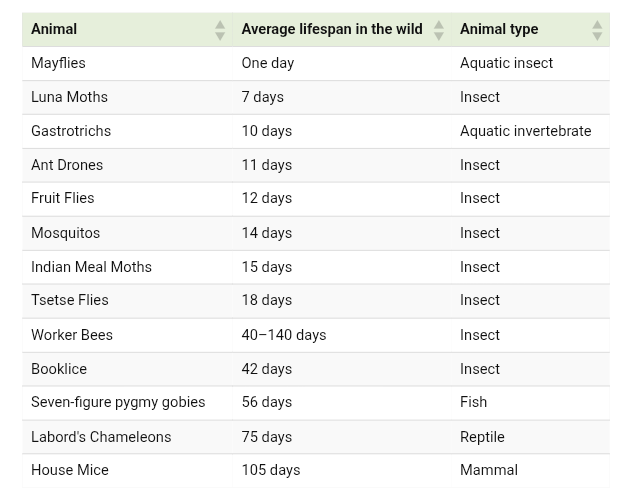The height and width of the screenshot is (504, 626).
Task: Sort by Average lifespan arrows icon
Action: (438, 30)
